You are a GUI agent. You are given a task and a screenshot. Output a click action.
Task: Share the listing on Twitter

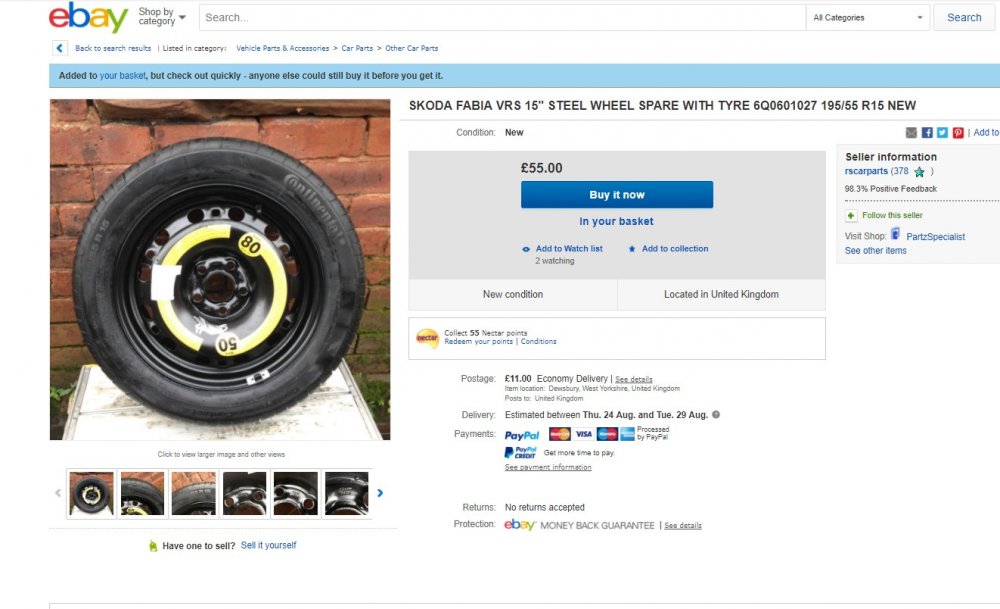pyautogui.click(x=943, y=132)
